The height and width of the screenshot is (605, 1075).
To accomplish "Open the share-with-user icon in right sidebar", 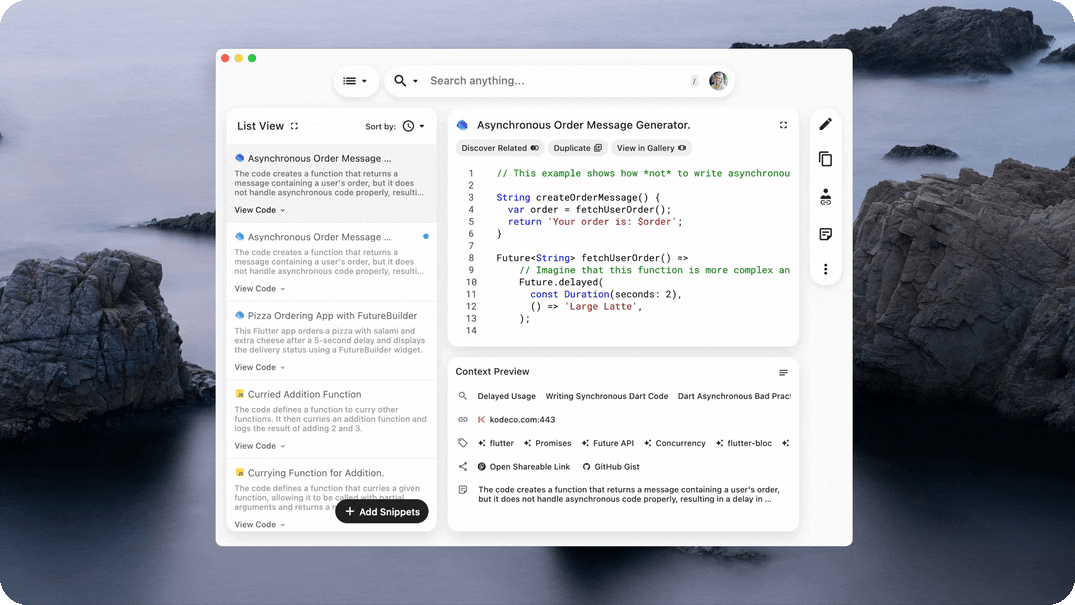I will [x=824, y=196].
